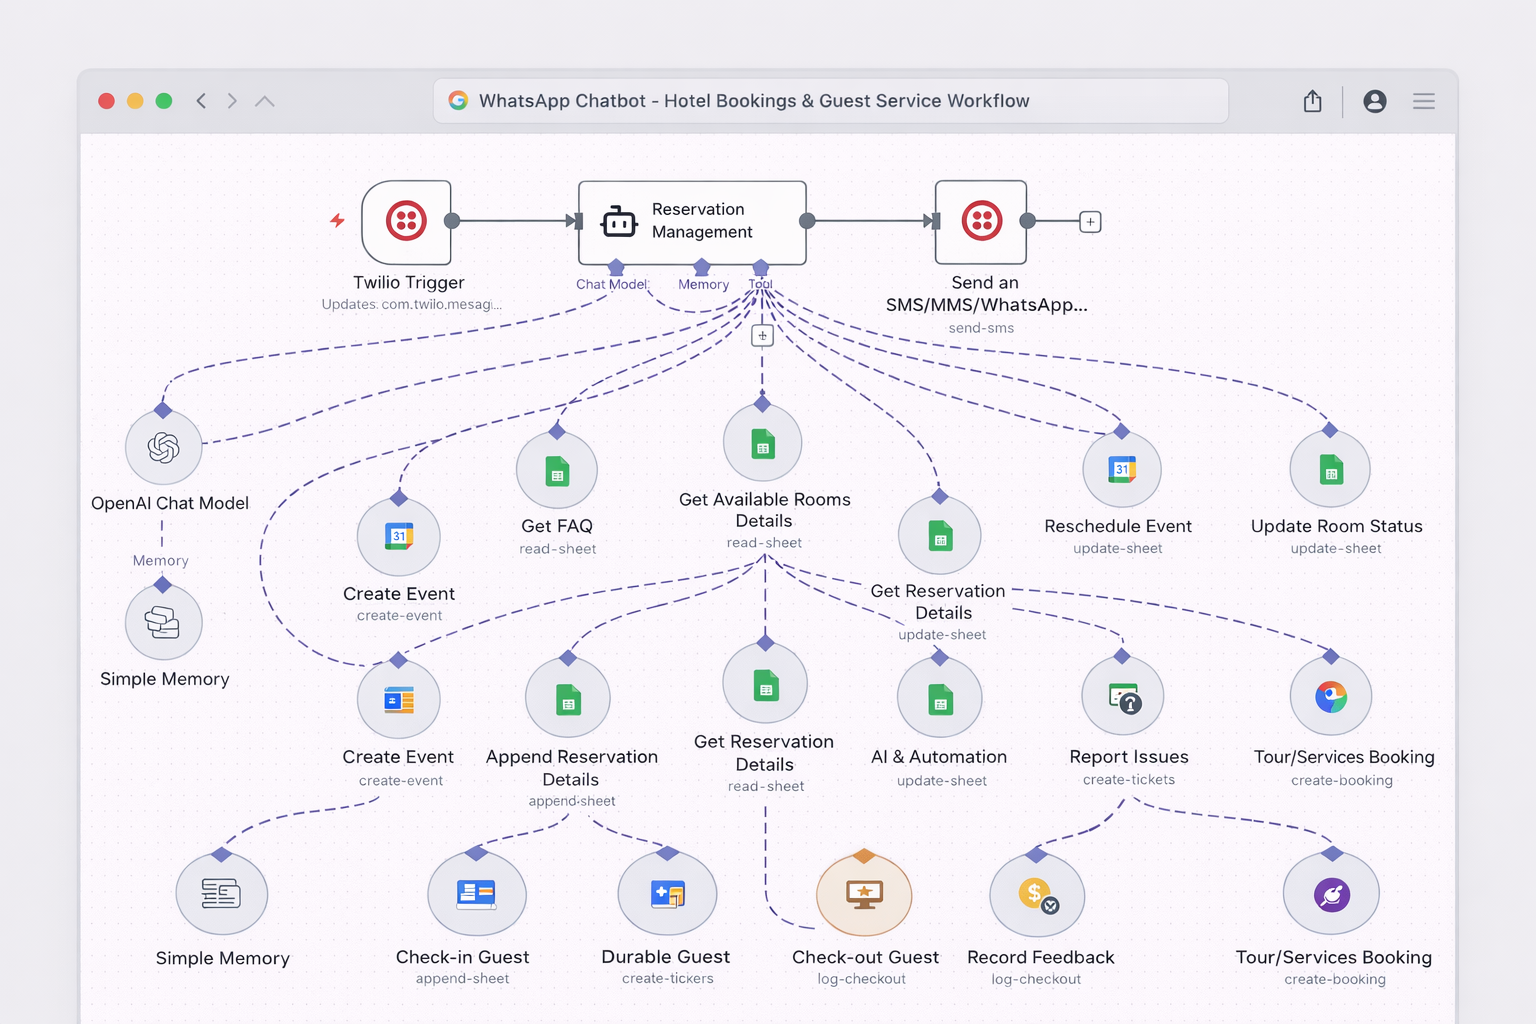Screen dimensions: 1536x1024
Task: Click the Report Issues create-tickets icon
Action: 1123,696
